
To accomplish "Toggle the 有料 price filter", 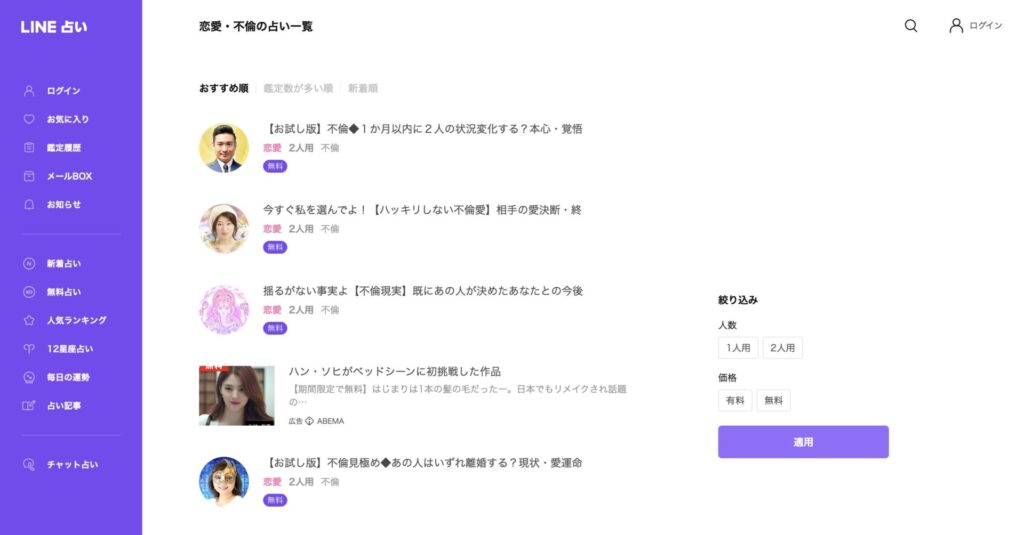I will (x=735, y=400).
